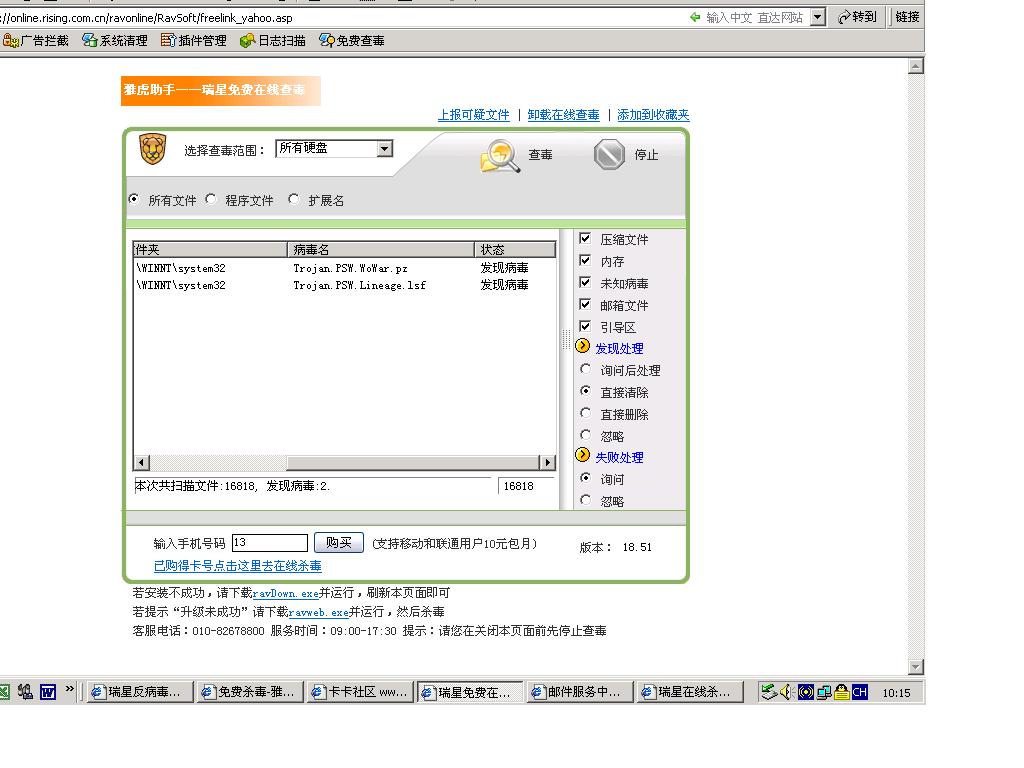Switch to 邮件服务中 taskbar window
Image resolution: width=1024 pixels, height=768 pixels.
pos(581,692)
